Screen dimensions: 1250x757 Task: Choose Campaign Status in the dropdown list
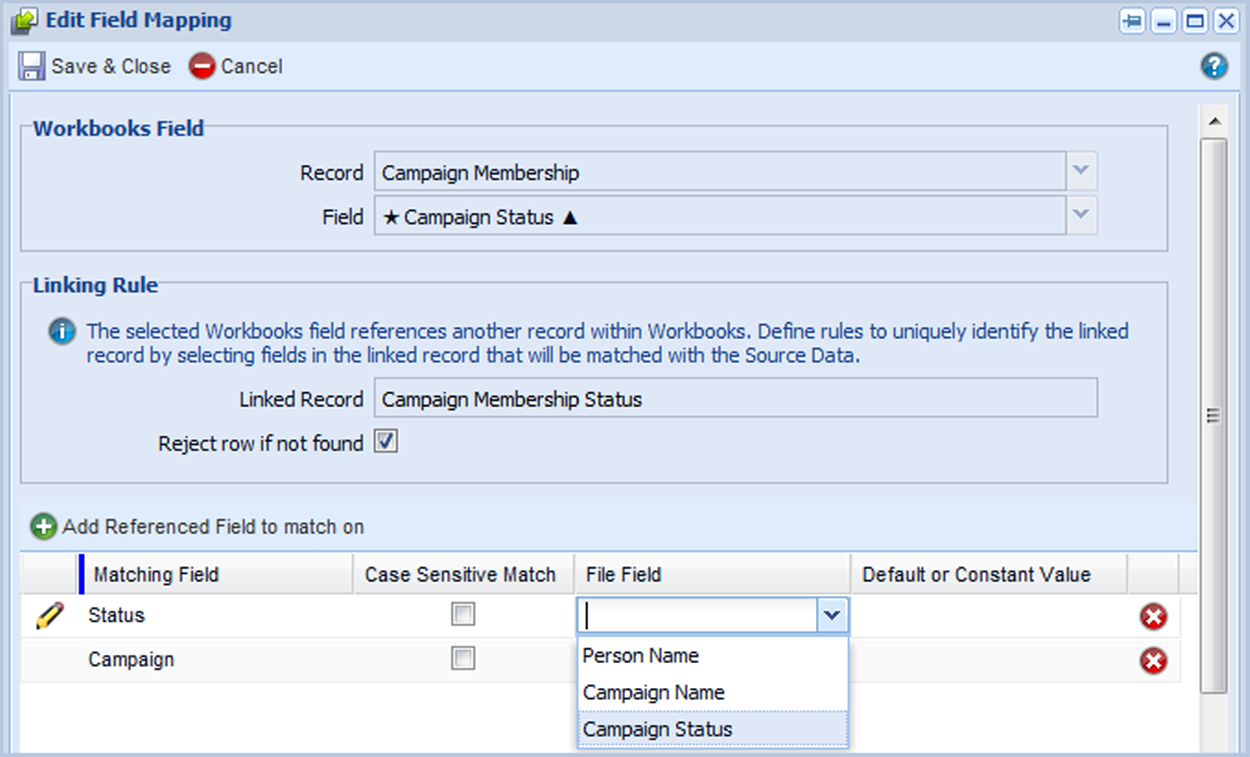[x=713, y=729]
